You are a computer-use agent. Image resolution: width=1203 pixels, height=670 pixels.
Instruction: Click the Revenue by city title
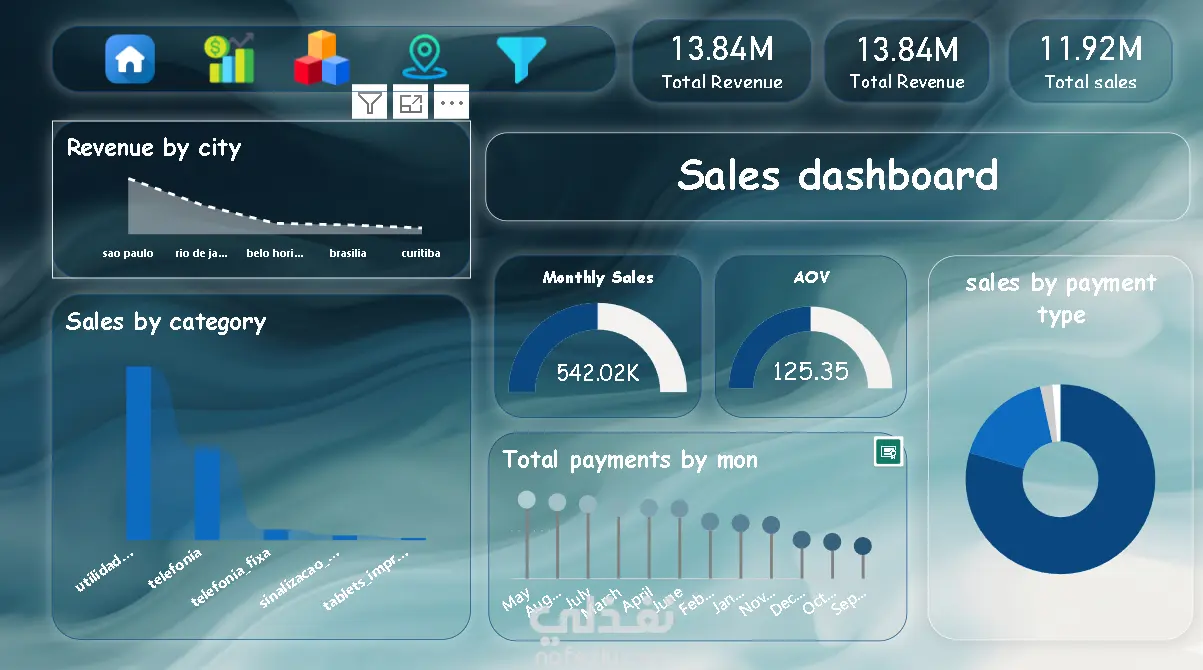(154, 148)
